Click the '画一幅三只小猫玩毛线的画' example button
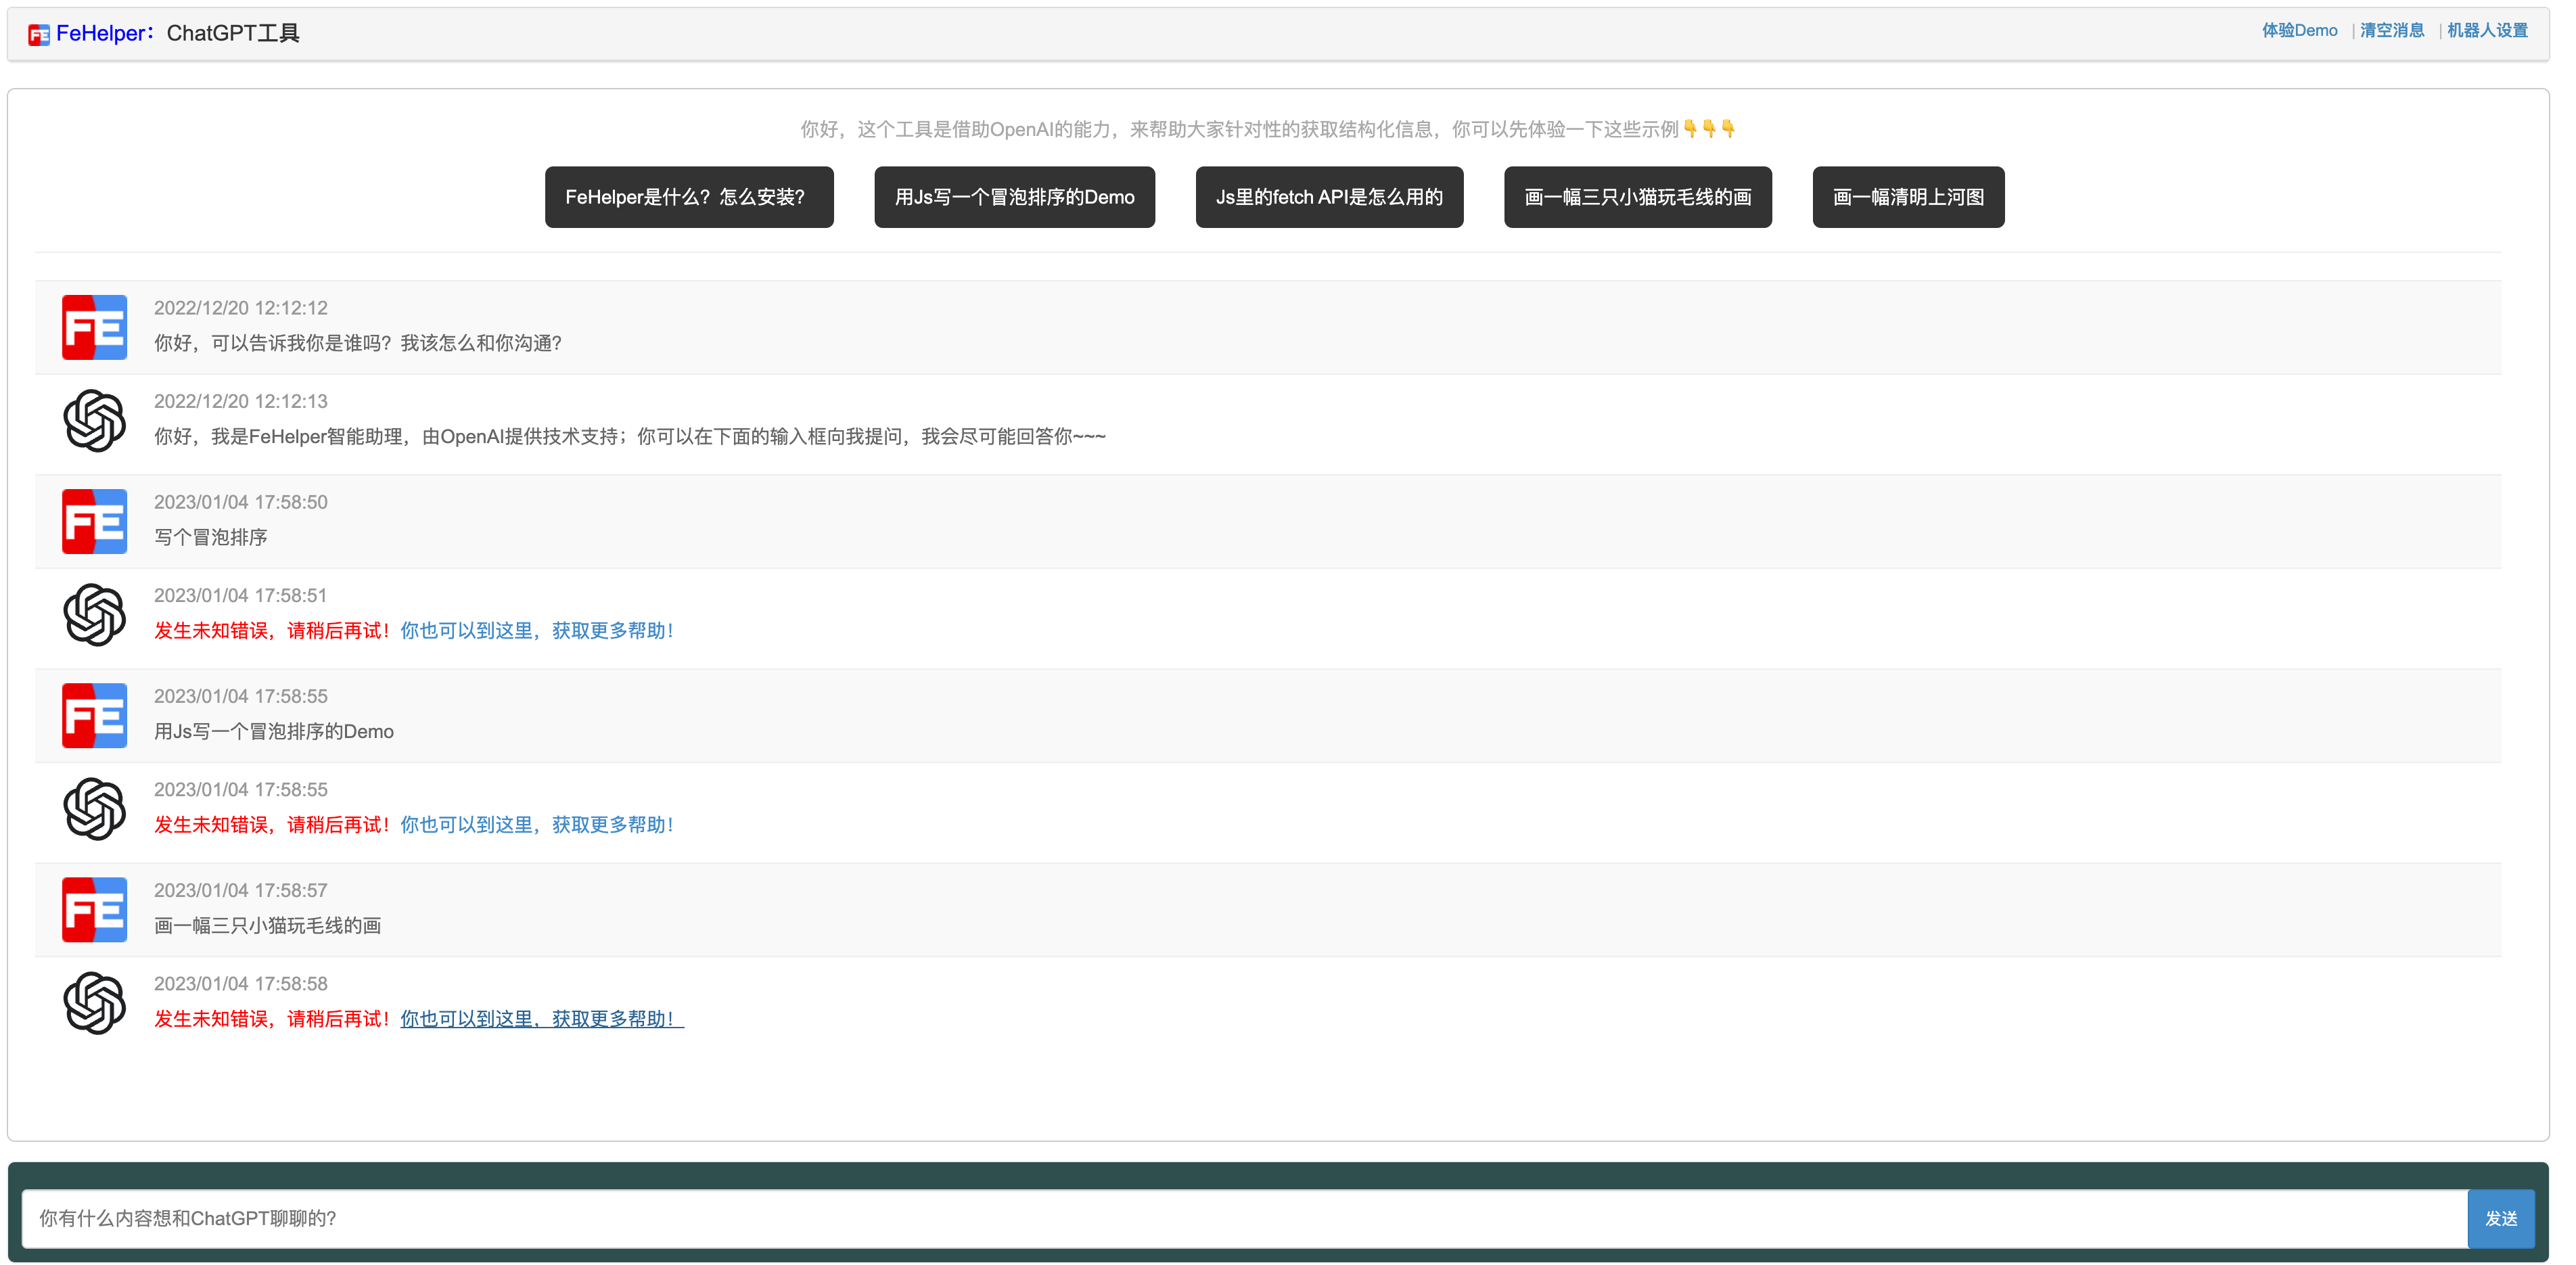Image resolution: width=2576 pixels, height=1265 pixels. coord(1638,197)
